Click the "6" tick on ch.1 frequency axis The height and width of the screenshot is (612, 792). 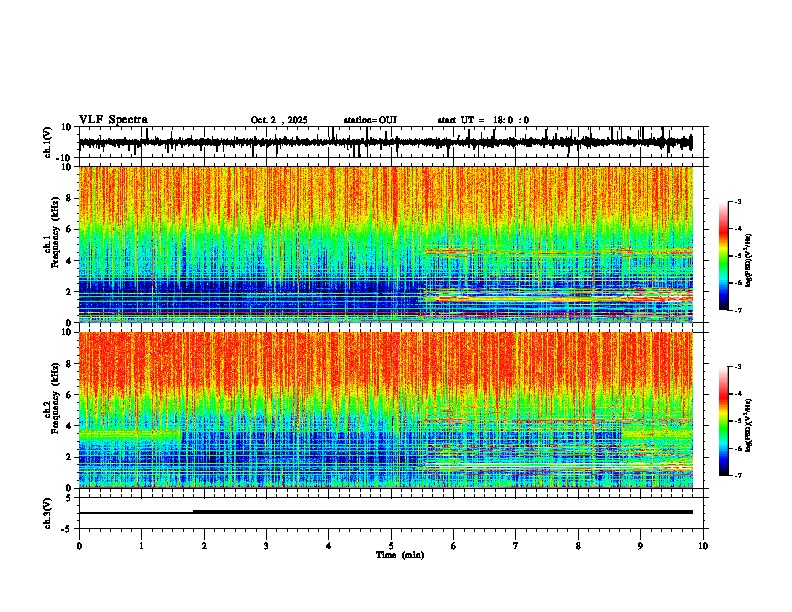70,229
